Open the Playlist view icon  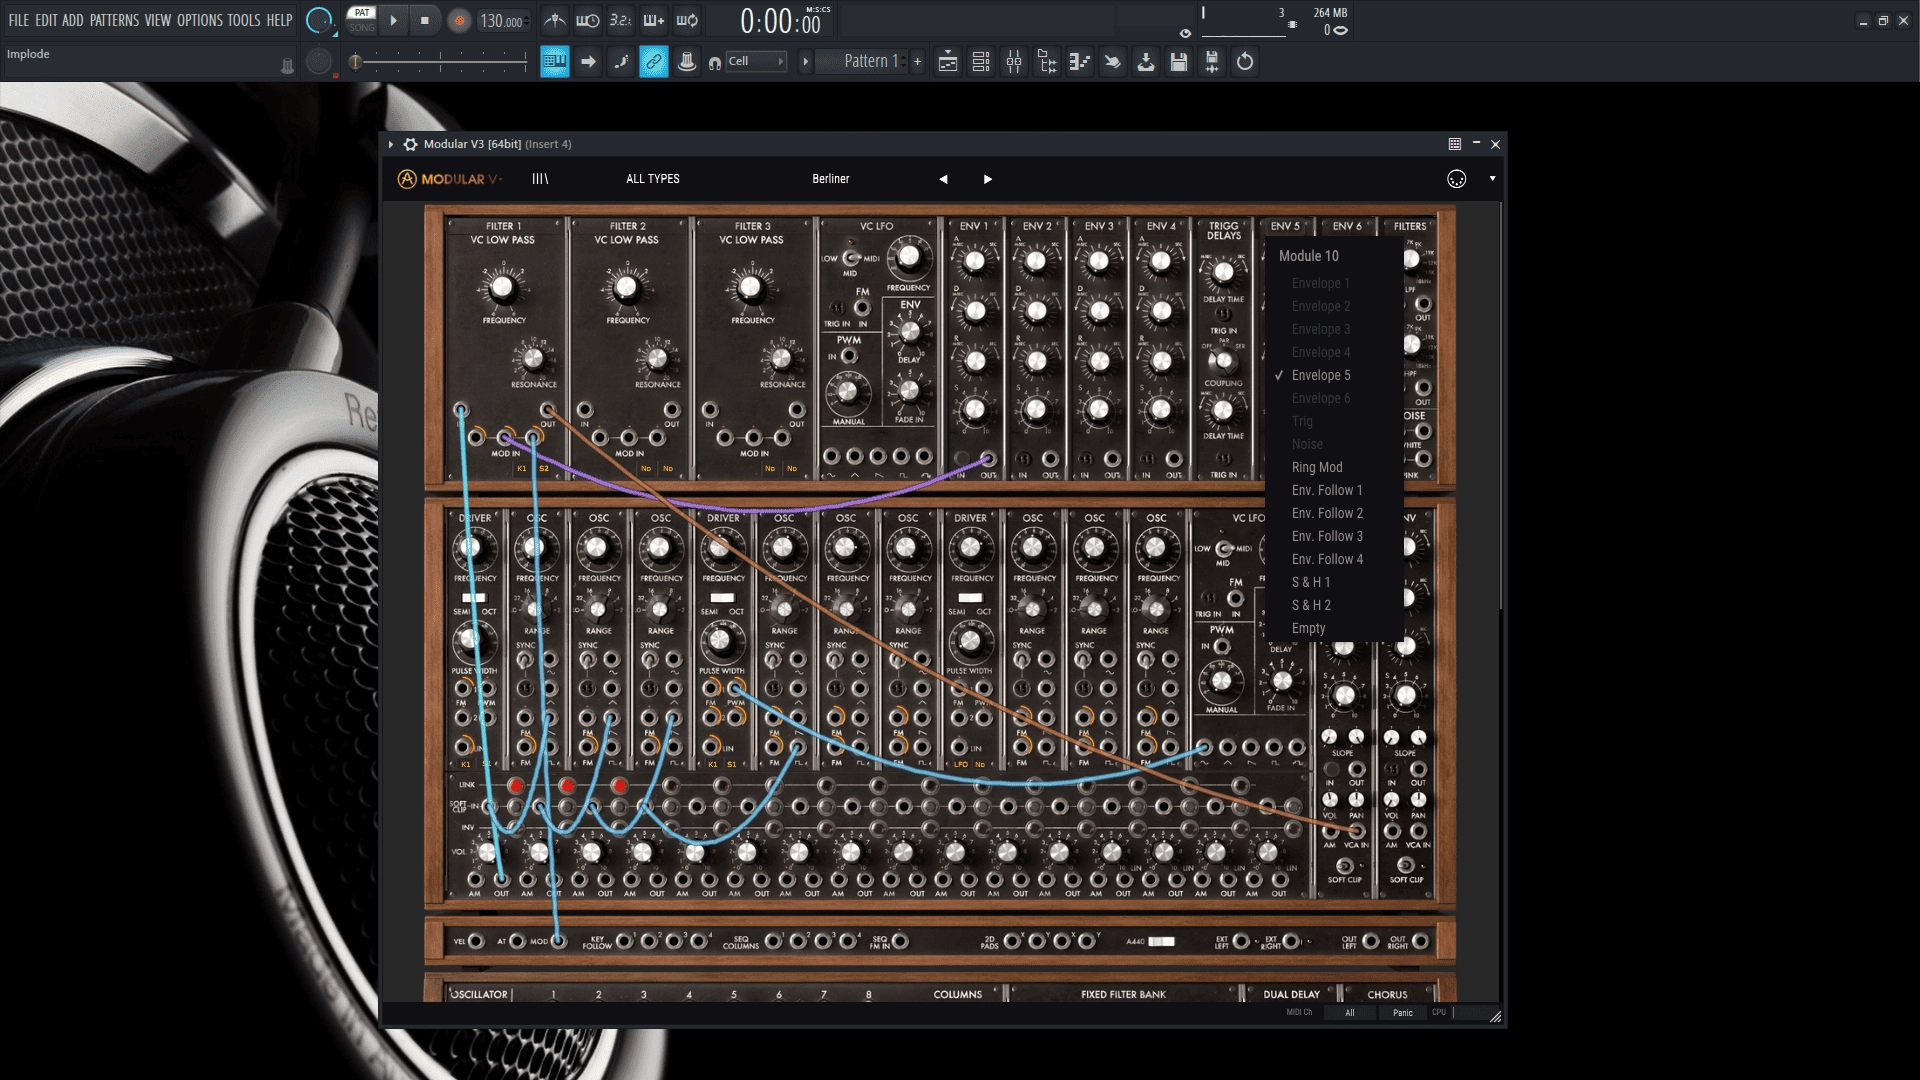pos(948,62)
